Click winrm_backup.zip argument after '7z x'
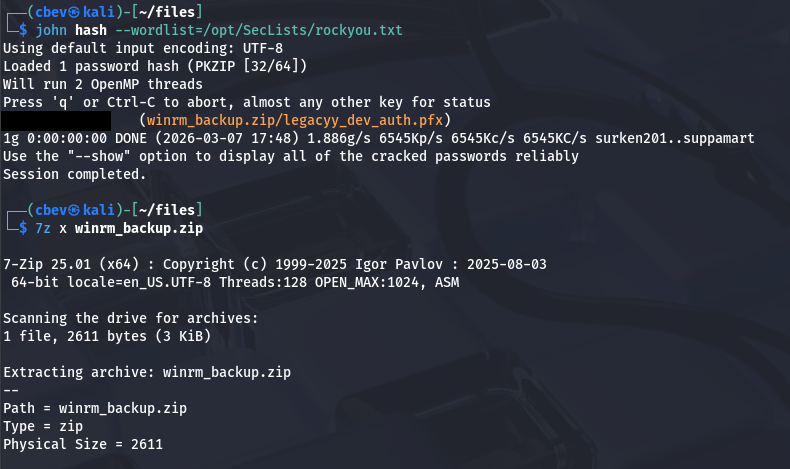This screenshot has height=469, width=790. [140, 227]
